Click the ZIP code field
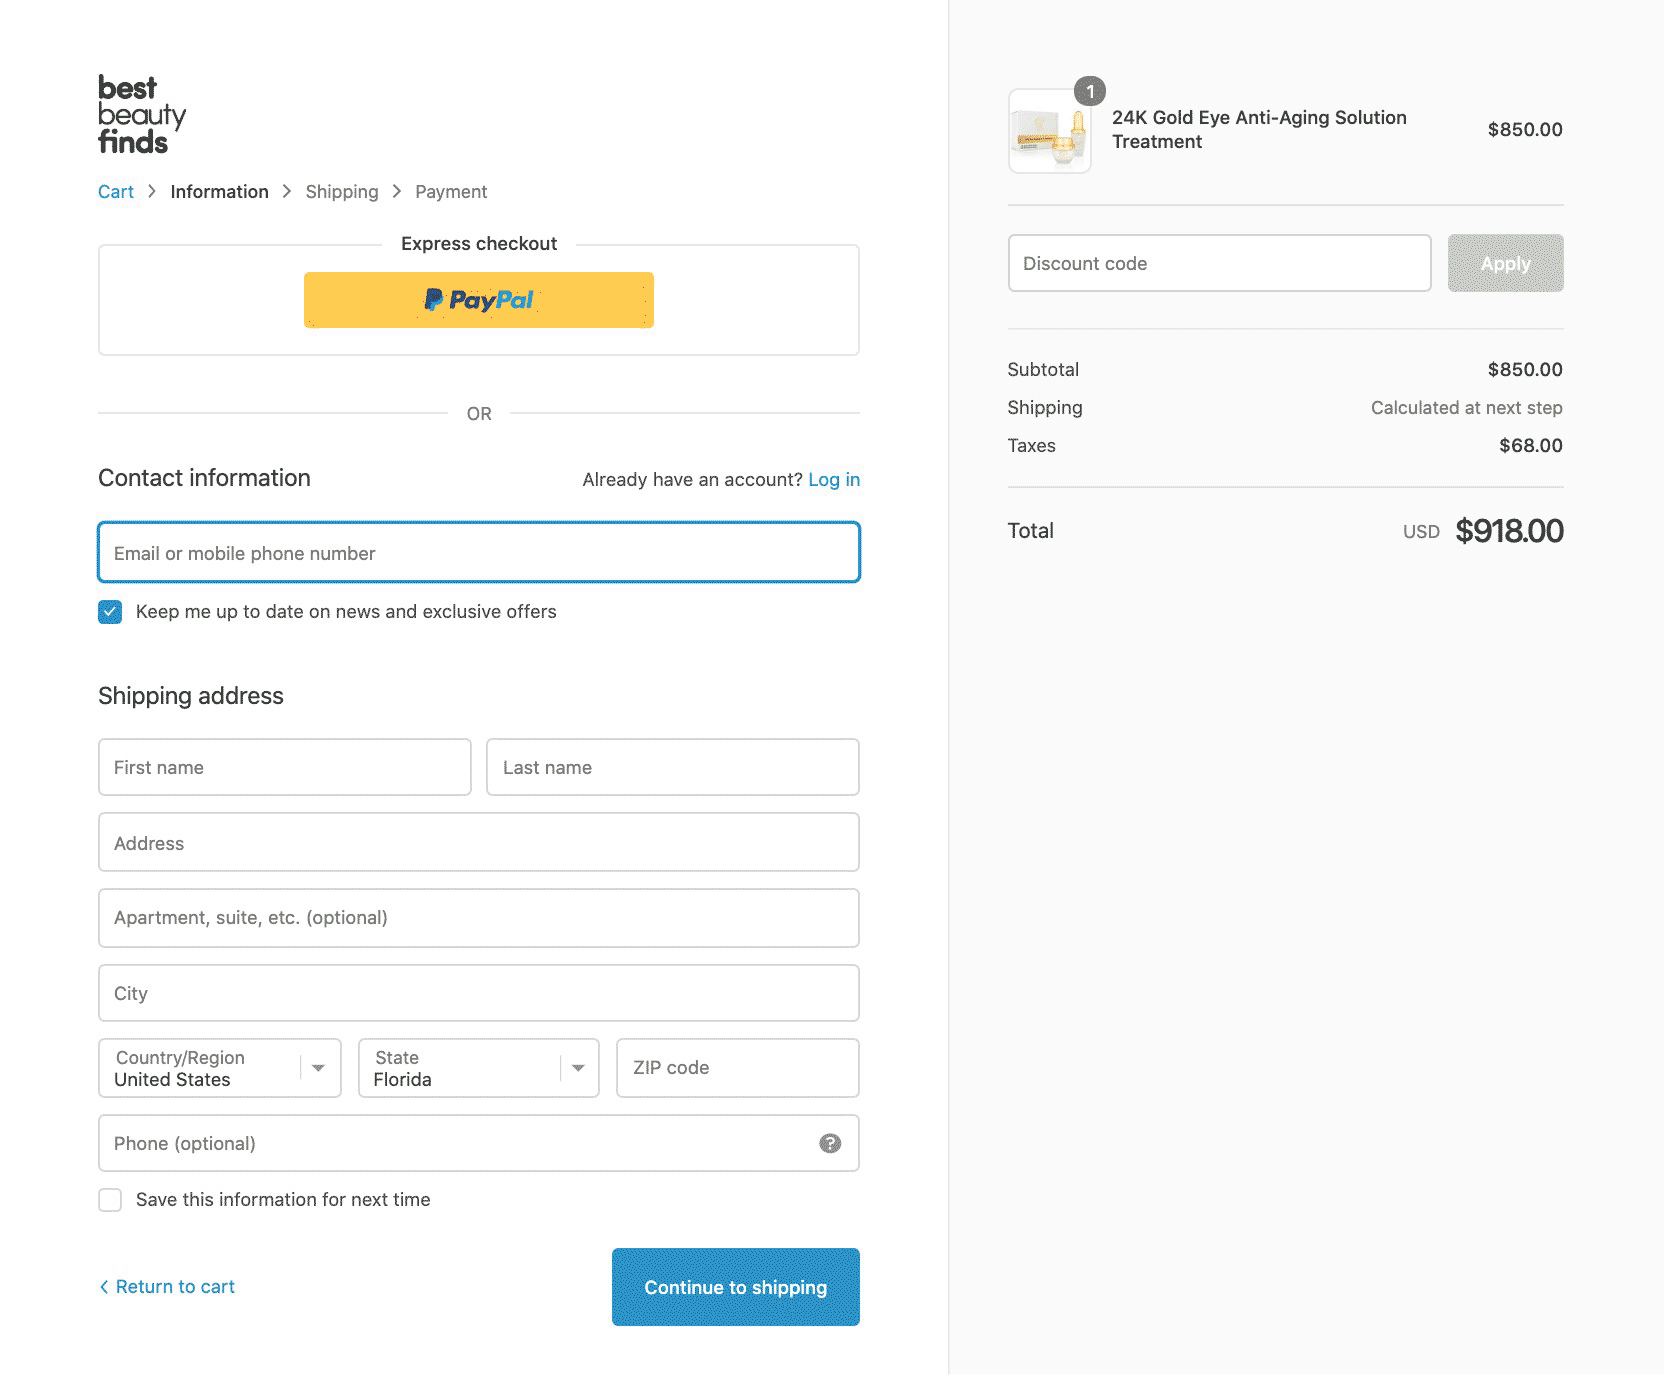This screenshot has width=1664, height=1375. click(x=738, y=1068)
